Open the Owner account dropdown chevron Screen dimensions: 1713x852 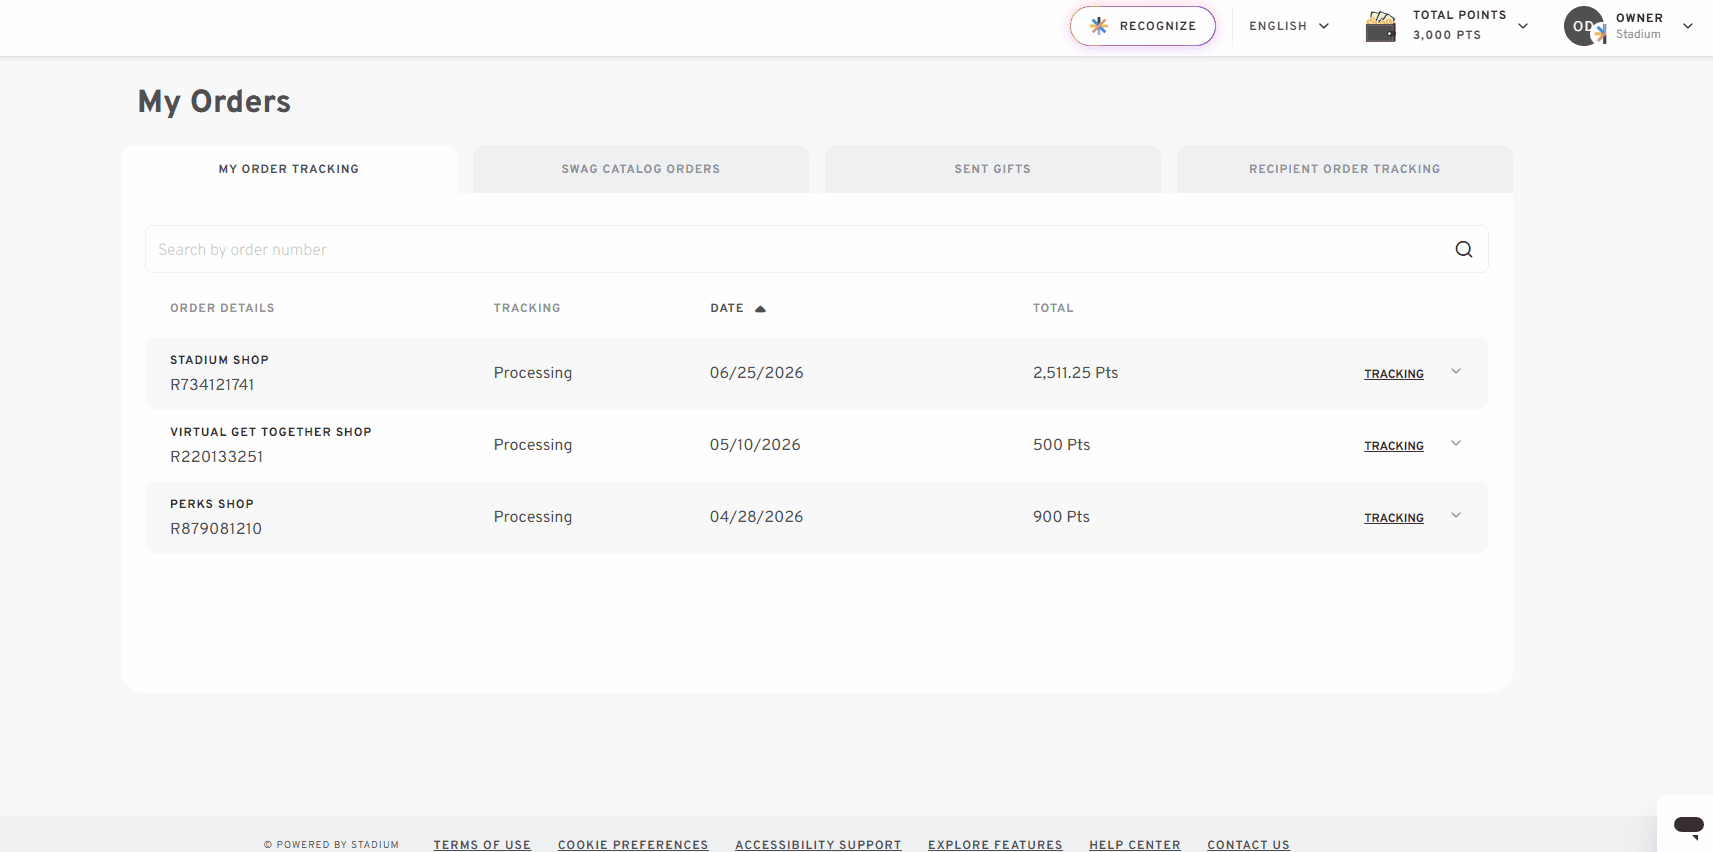pos(1688,26)
